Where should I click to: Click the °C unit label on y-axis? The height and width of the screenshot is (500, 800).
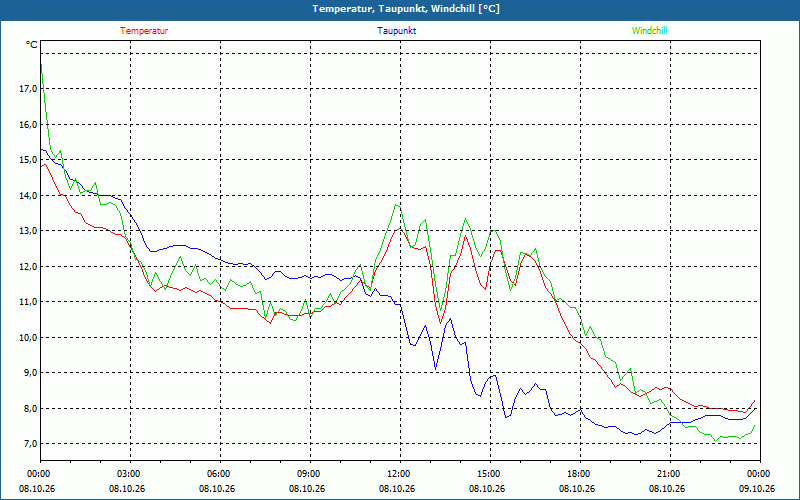(32, 45)
